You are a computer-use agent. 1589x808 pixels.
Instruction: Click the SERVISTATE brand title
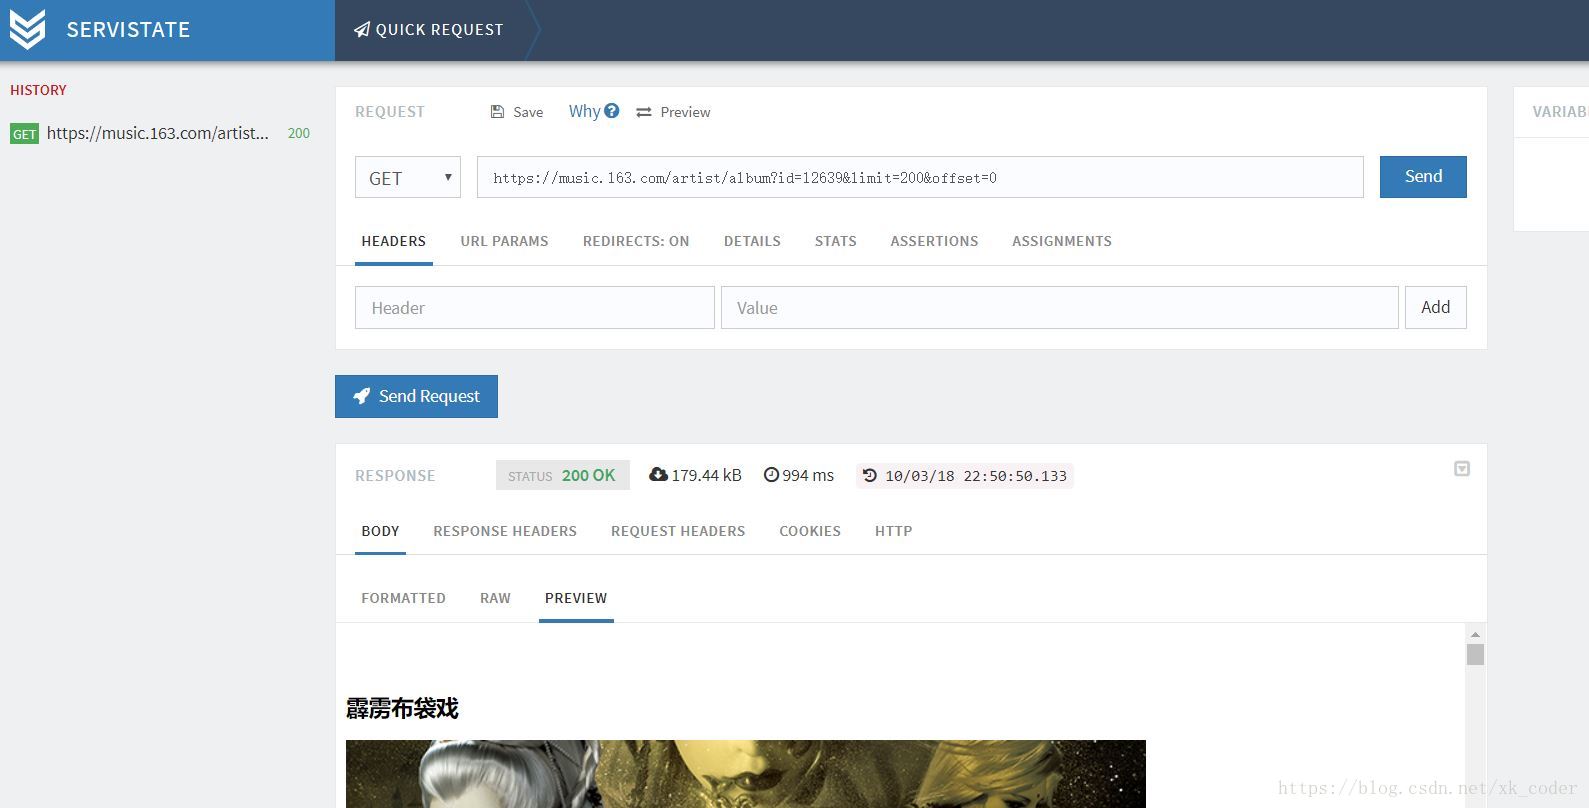(128, 30)
